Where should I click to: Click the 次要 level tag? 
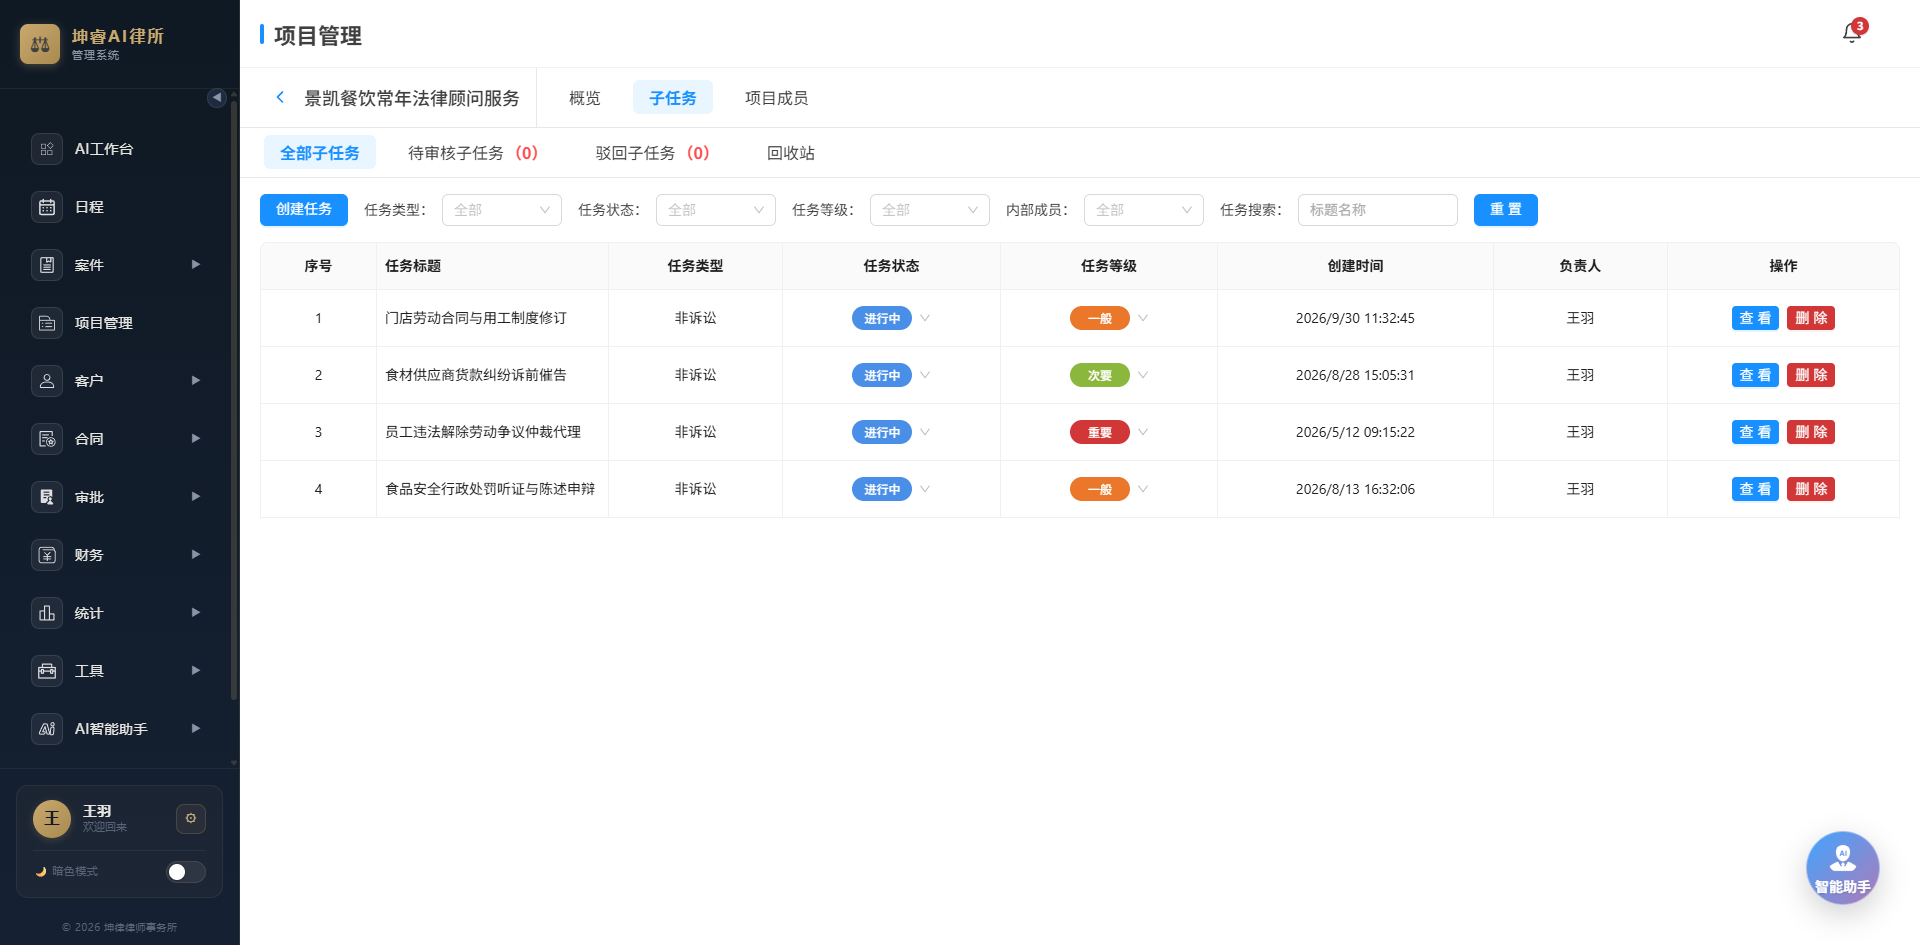click(x=1100, y=375)
